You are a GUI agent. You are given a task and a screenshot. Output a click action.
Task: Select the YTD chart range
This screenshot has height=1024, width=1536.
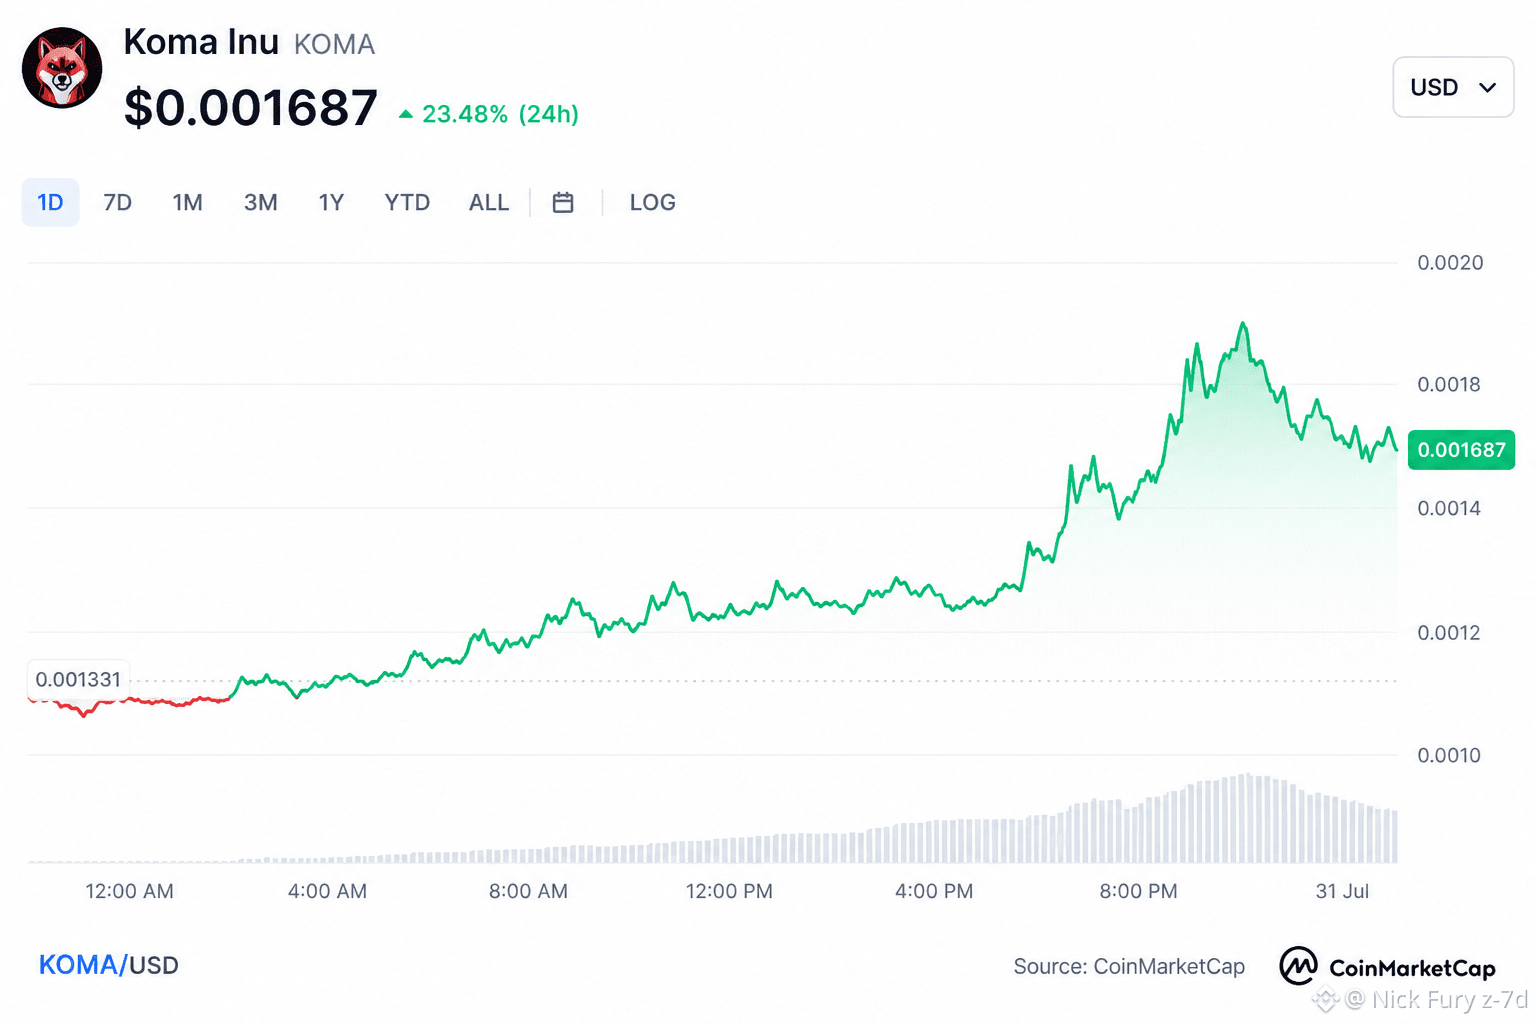tap(407, 202)
